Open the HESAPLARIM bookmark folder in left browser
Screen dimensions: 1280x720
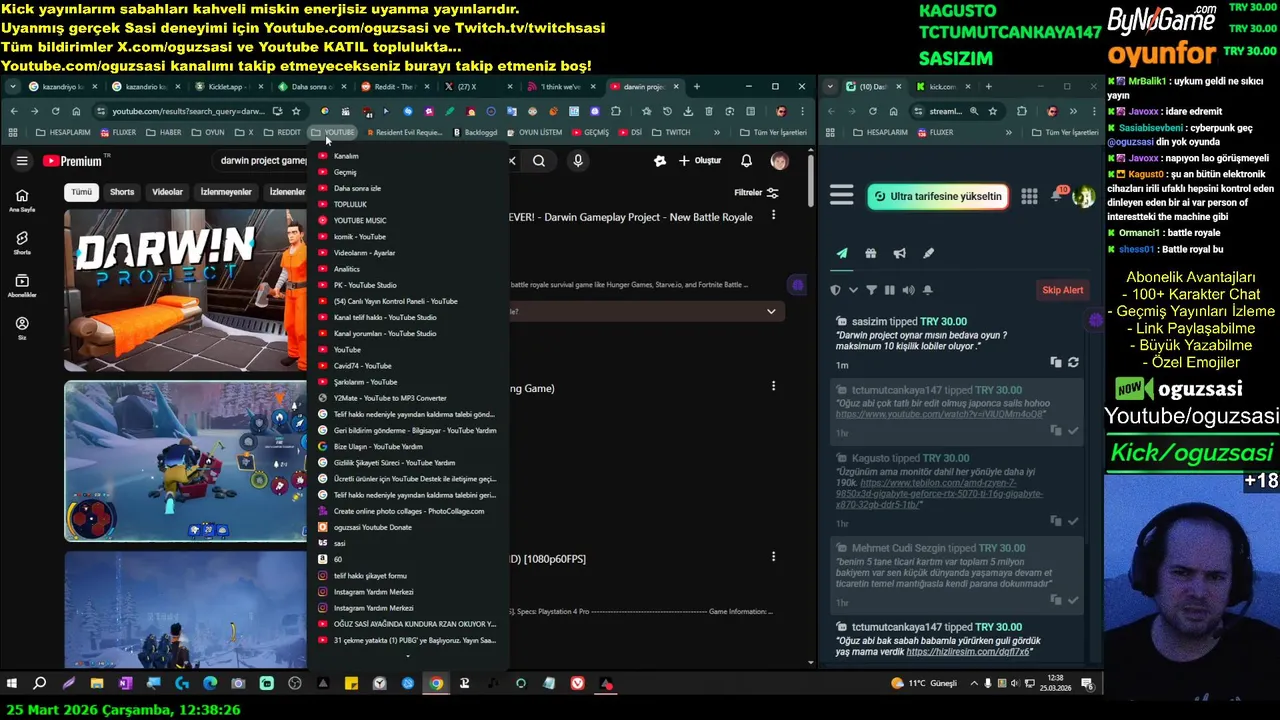point(63,132)
